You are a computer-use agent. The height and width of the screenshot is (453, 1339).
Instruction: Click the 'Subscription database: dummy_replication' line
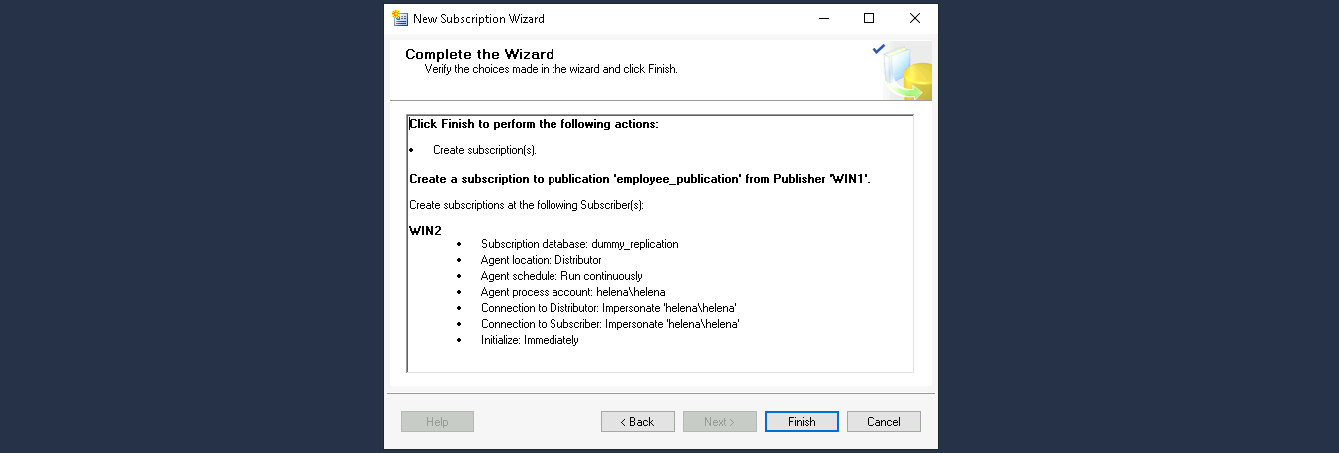[579, 244]
